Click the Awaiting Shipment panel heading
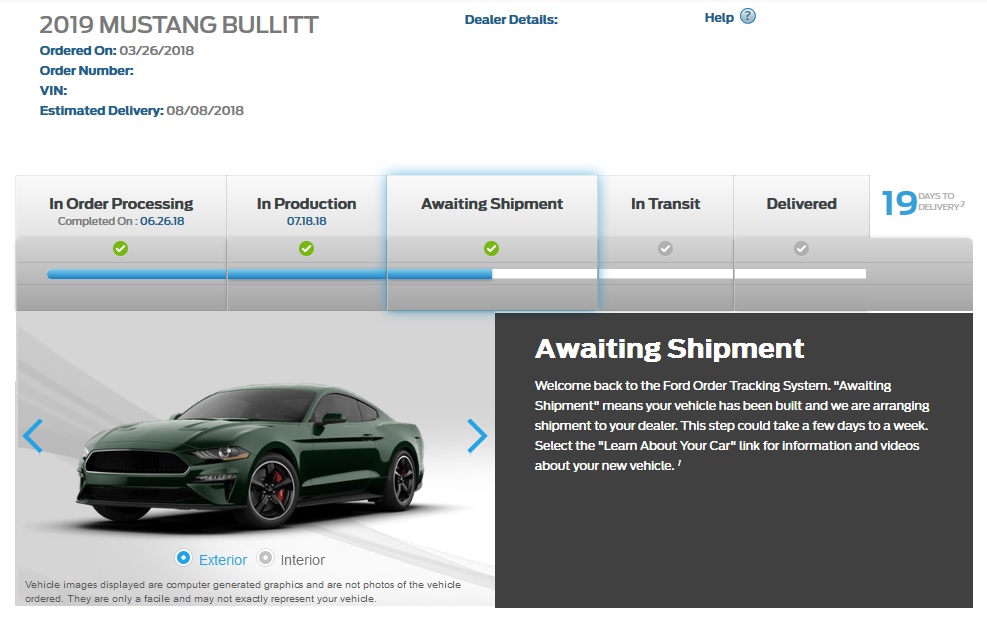Screen dimensions: 987x617 [670, 349]
